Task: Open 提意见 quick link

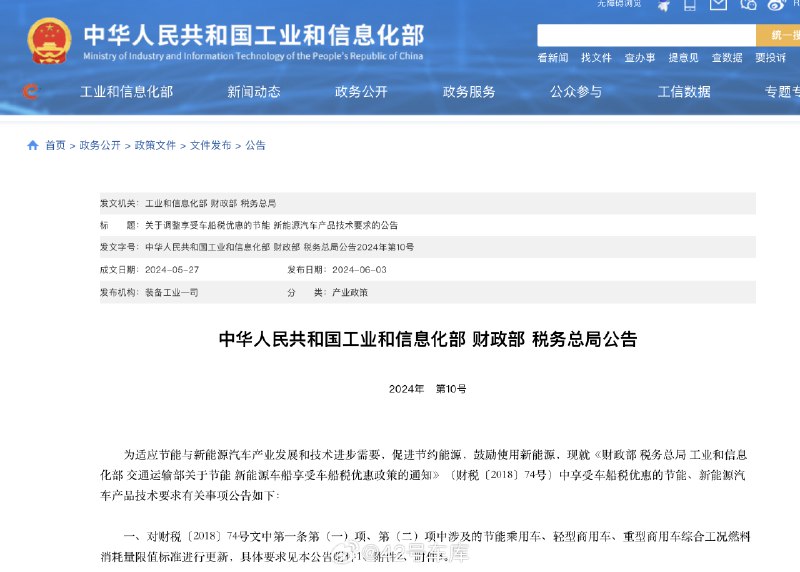Action: click(x=683, y=58)
